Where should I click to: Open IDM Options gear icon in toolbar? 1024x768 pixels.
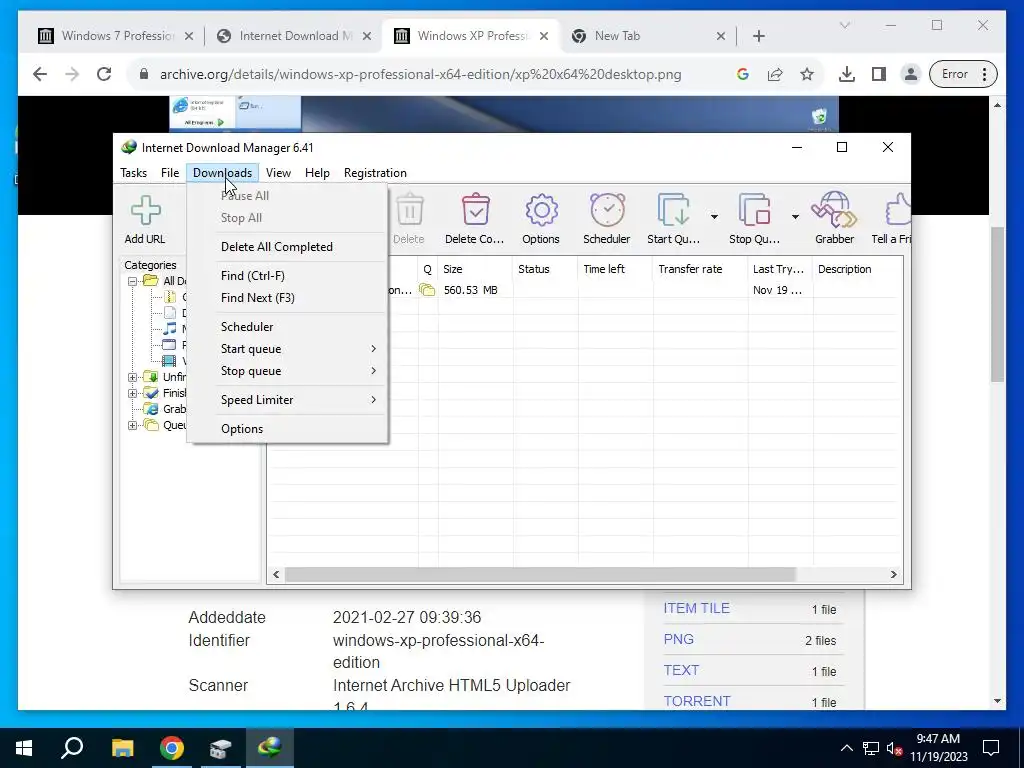(x=541, y=219)
